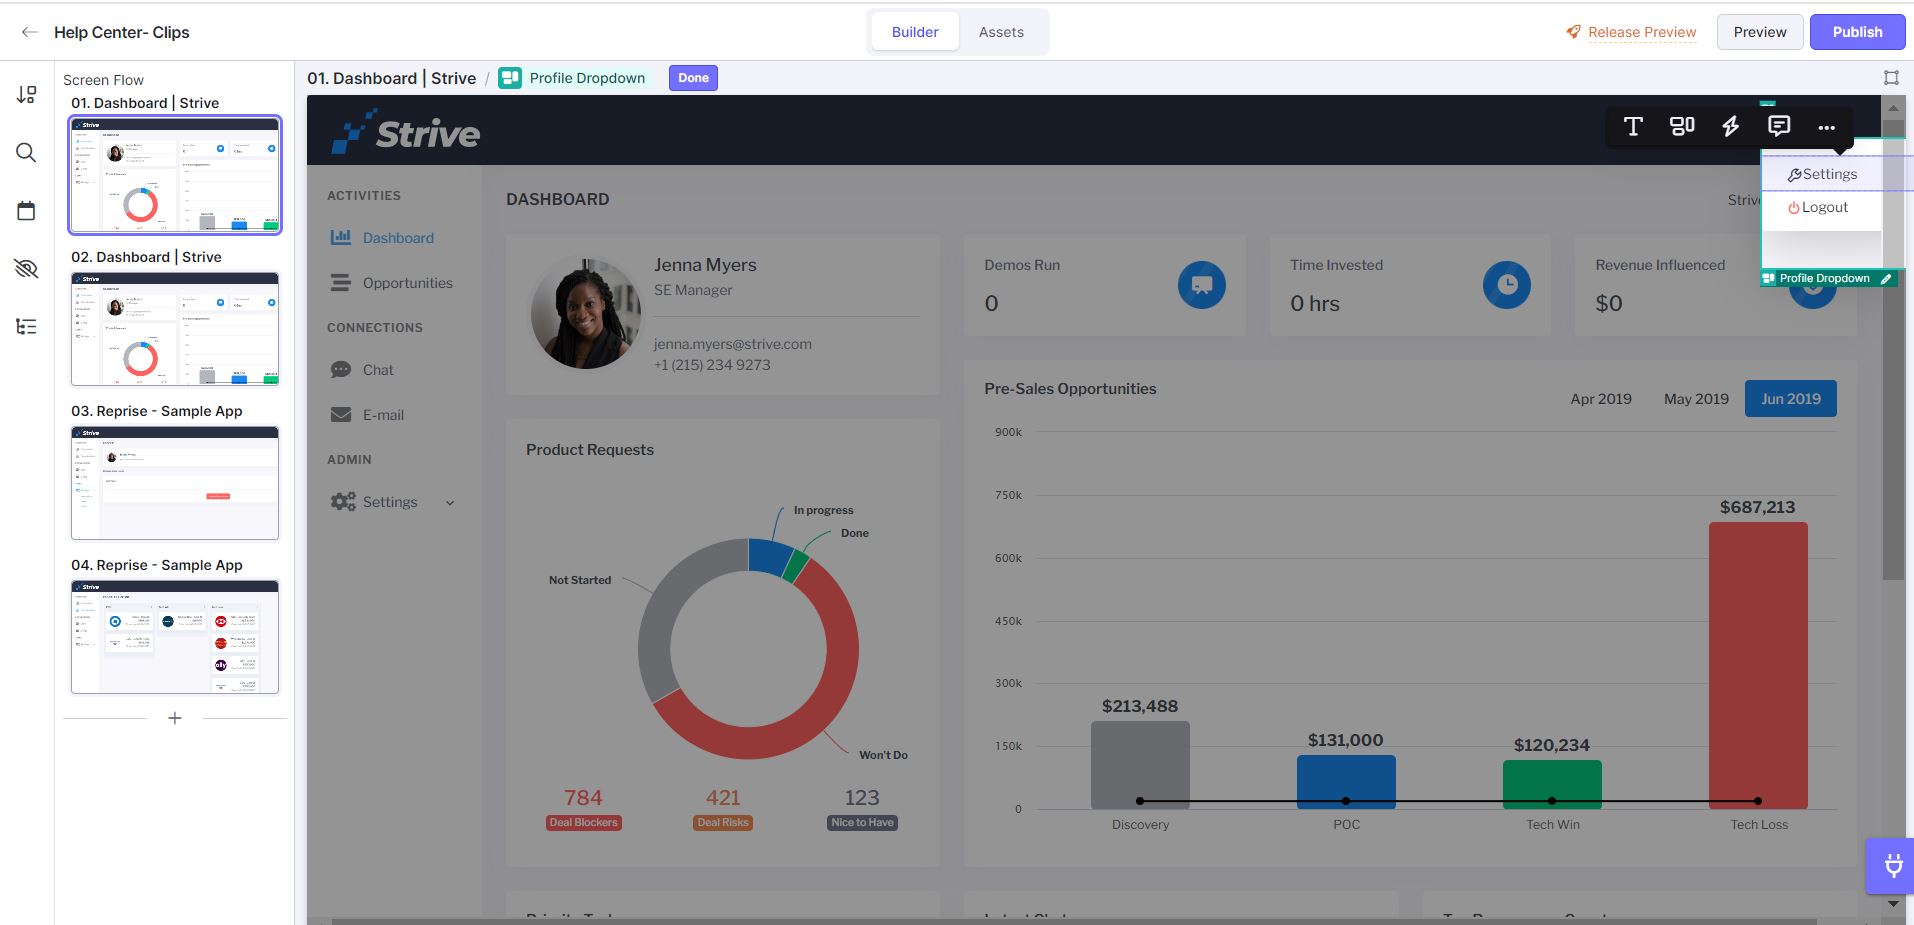
Task: Toggle the hidden-eye visibility icon in sidebar
Action: point(26,268)
